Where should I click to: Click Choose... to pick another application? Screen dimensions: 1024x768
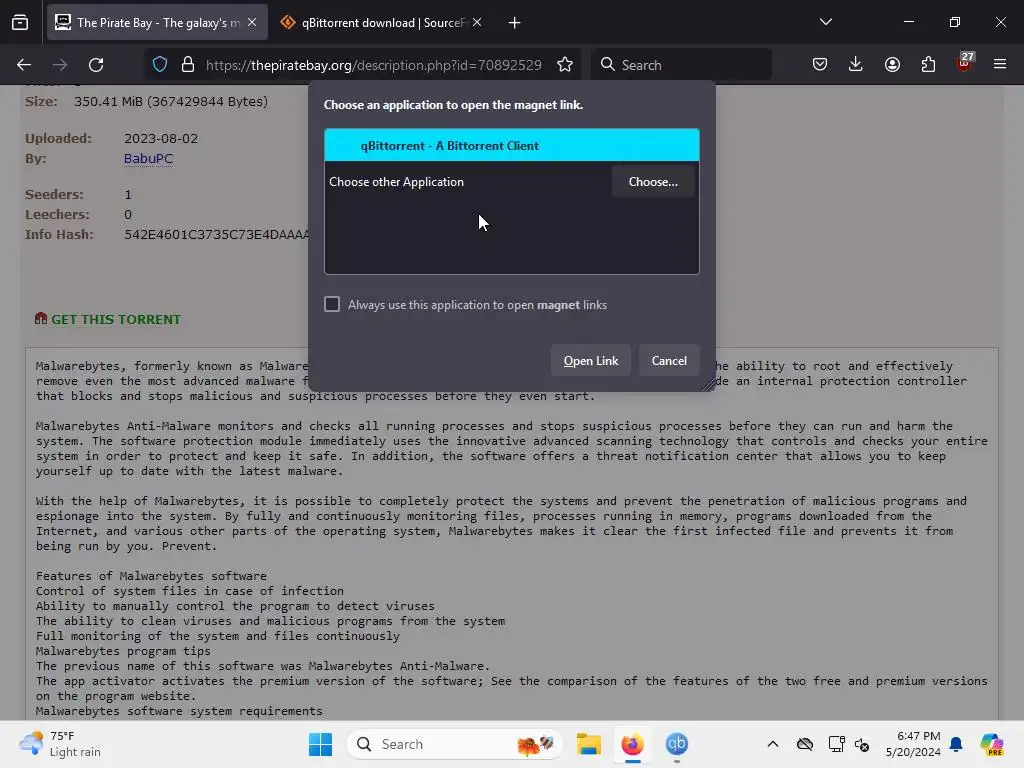(653, 182)
